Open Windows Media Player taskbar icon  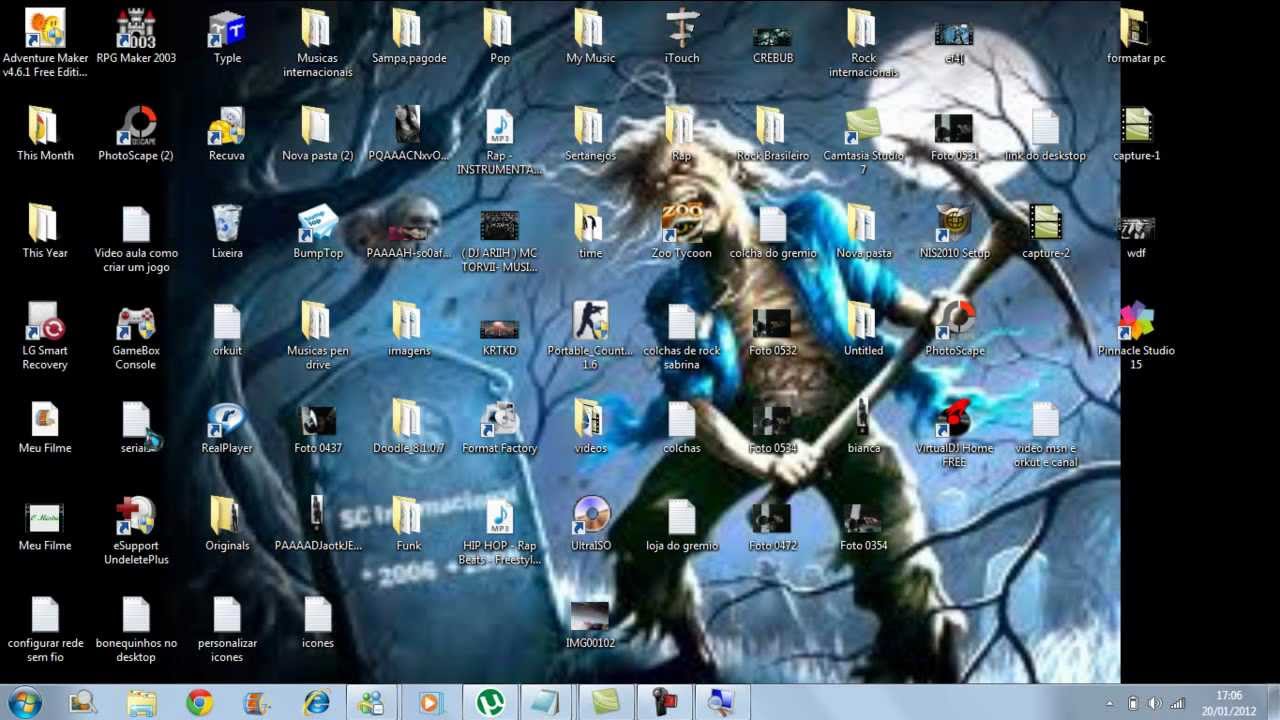pyautogui.click(x=431, y=703)
